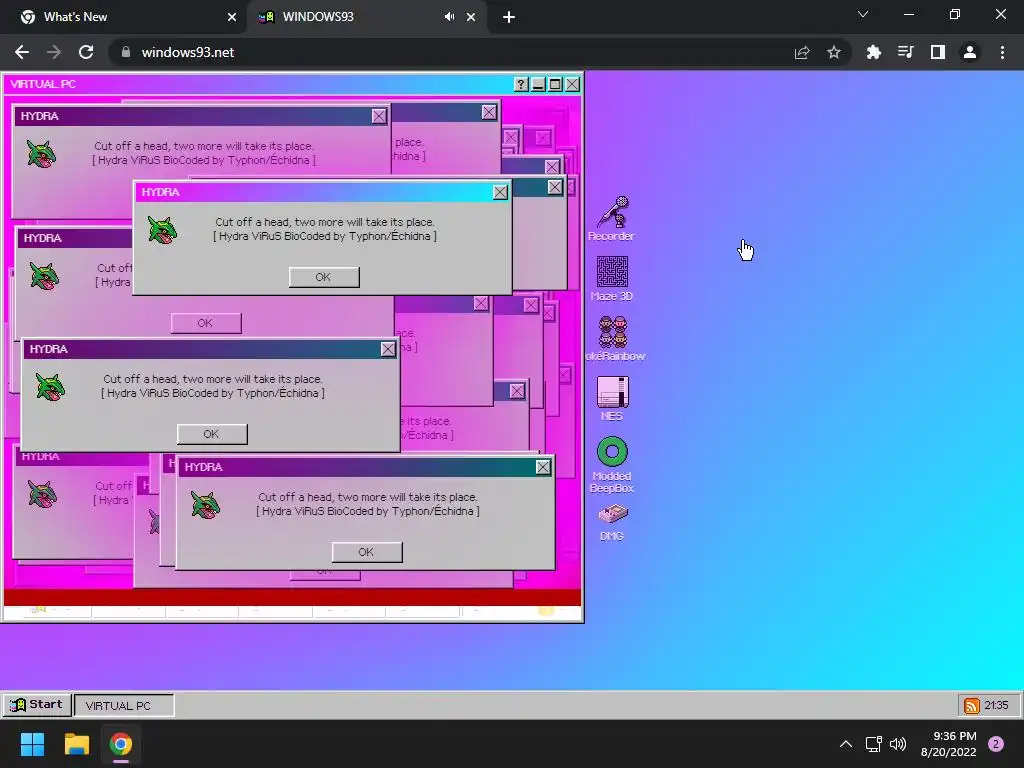1024x768 pixels.
Task: Click OK in the middle-left HYDRA dialog
Action: (x=212, y=434)
